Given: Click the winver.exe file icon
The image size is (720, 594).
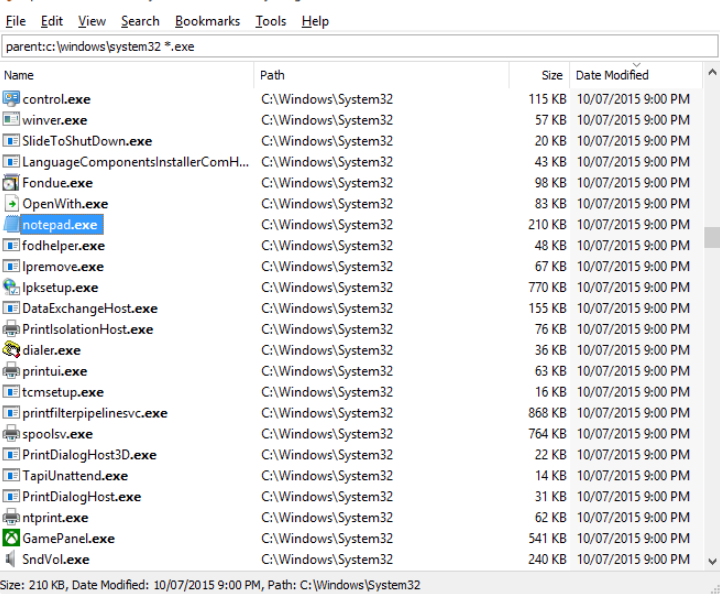Looking at the screenshot, I should 11,120.
